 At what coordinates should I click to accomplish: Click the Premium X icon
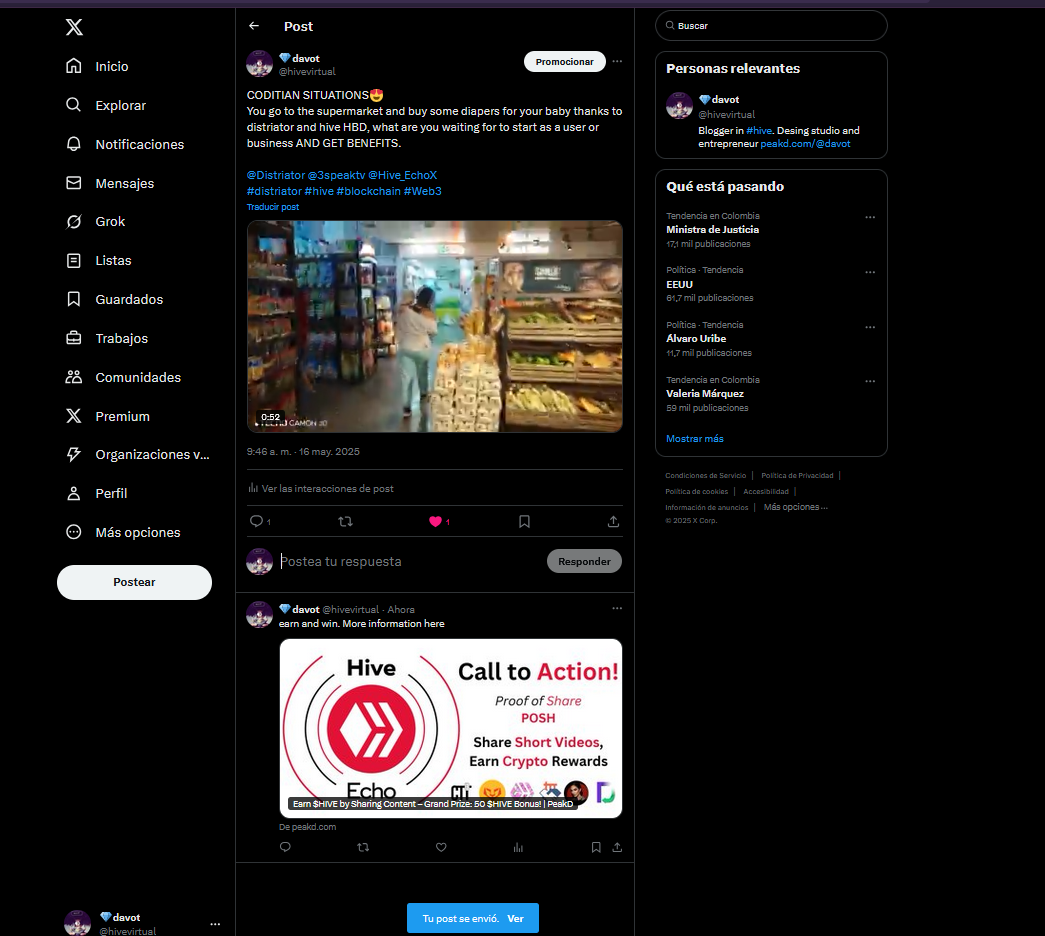(x=74, y=416)
